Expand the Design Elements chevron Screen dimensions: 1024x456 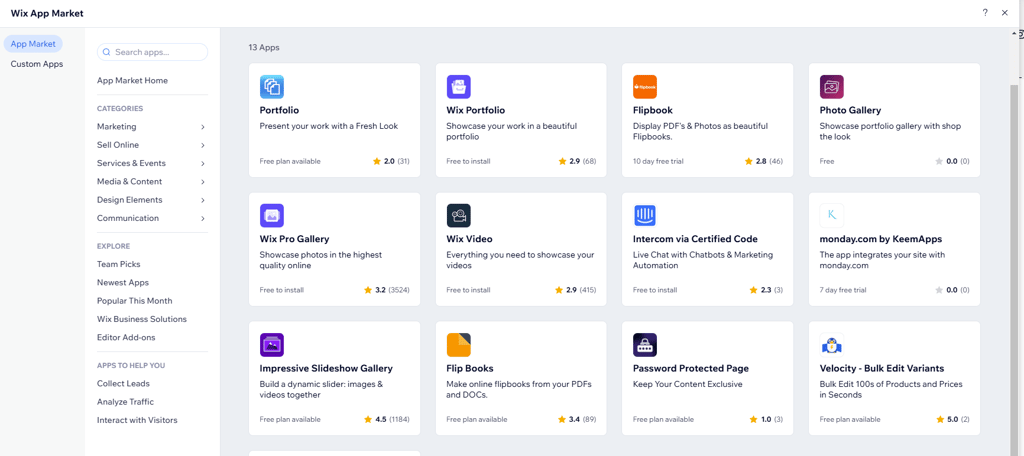click(x=203, y=200)
